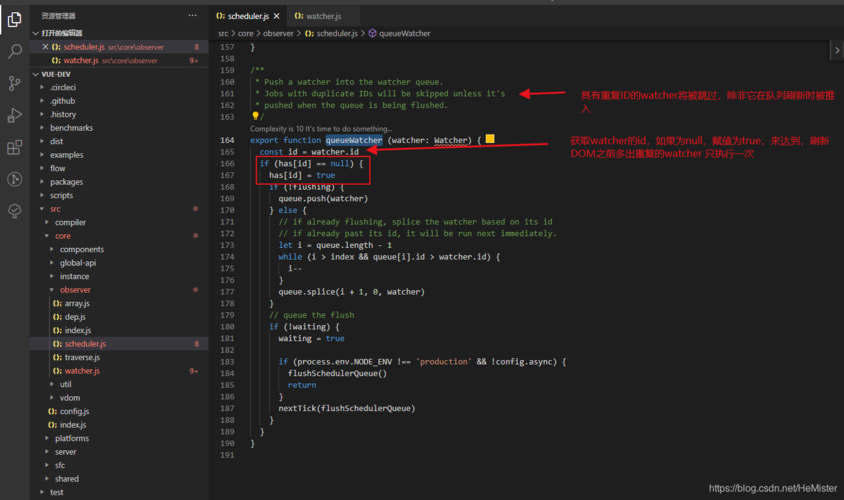
Task: Click the expand arrow at editor right edge
Action: (x=836, y=50)
